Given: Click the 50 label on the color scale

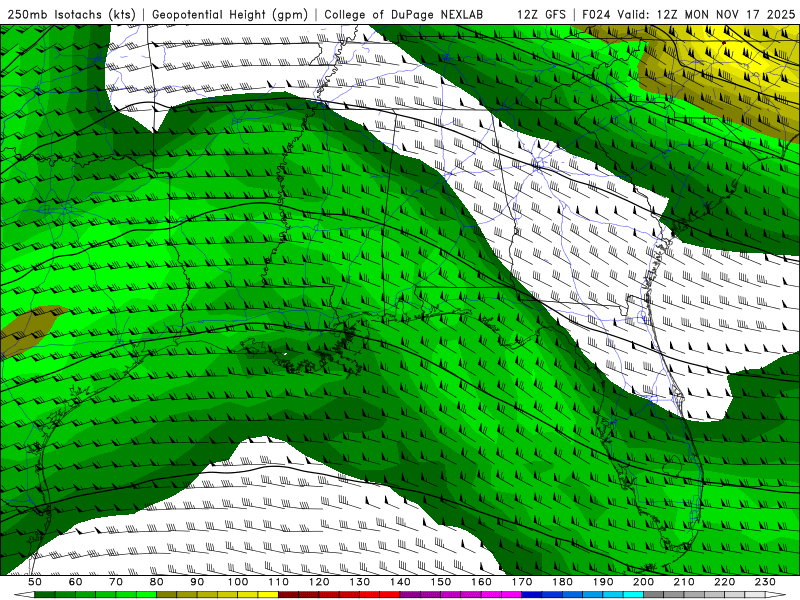Looking at the screenshot, I should tap(35, 582).
